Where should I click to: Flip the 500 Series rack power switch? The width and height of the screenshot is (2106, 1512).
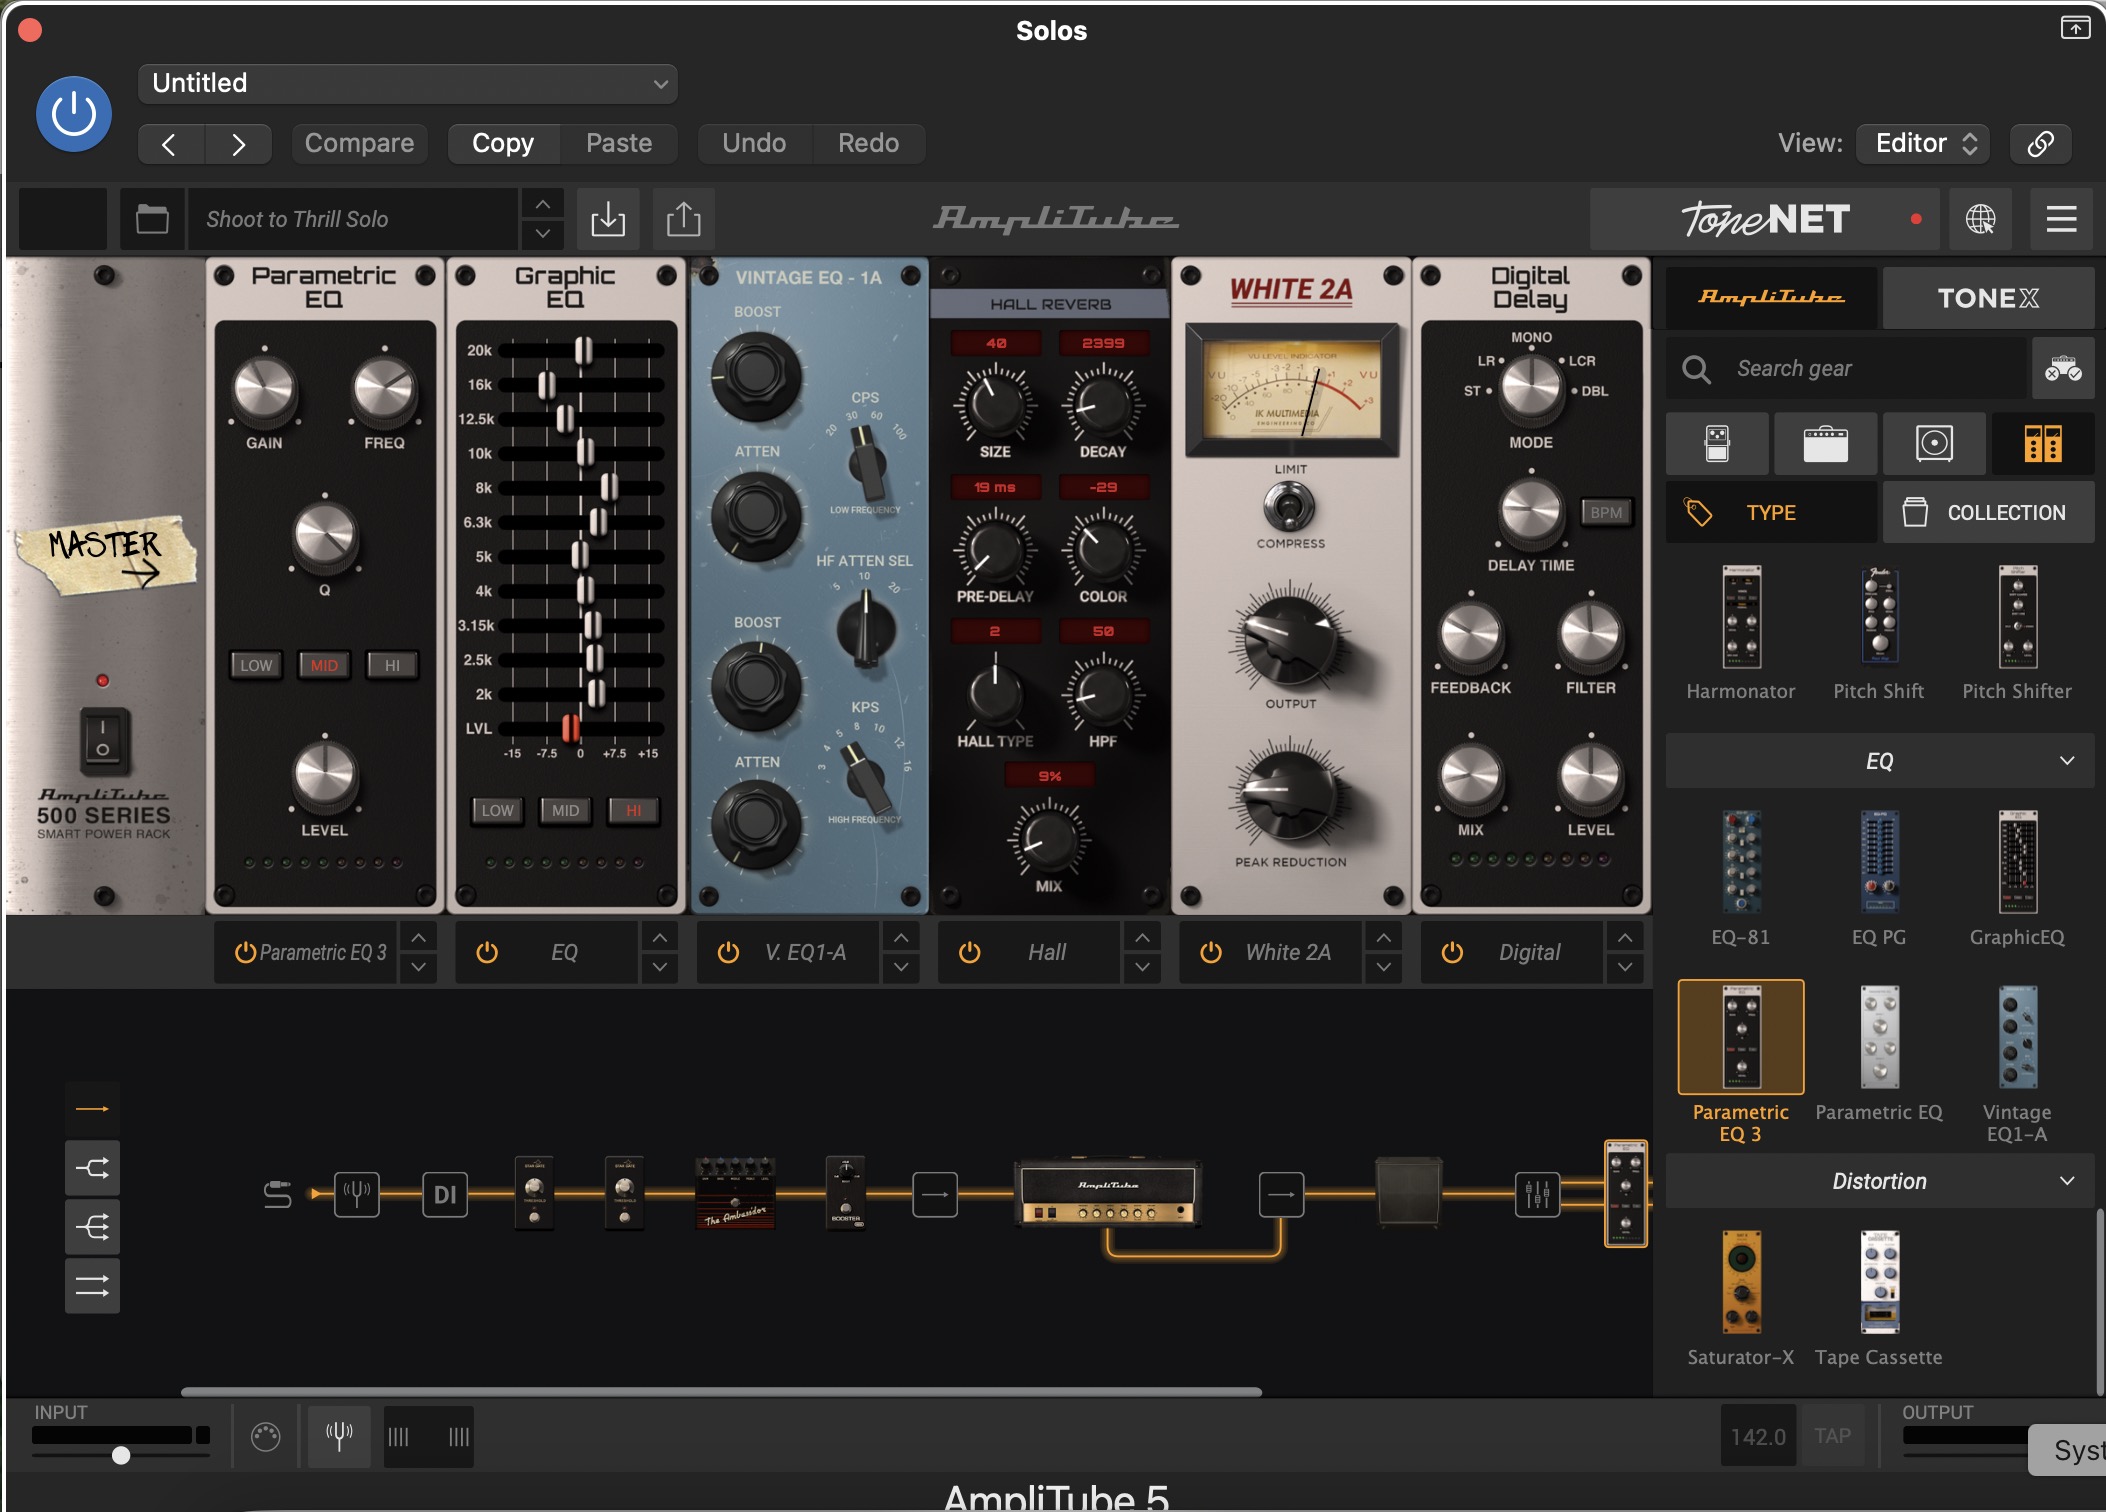(103, 741)
